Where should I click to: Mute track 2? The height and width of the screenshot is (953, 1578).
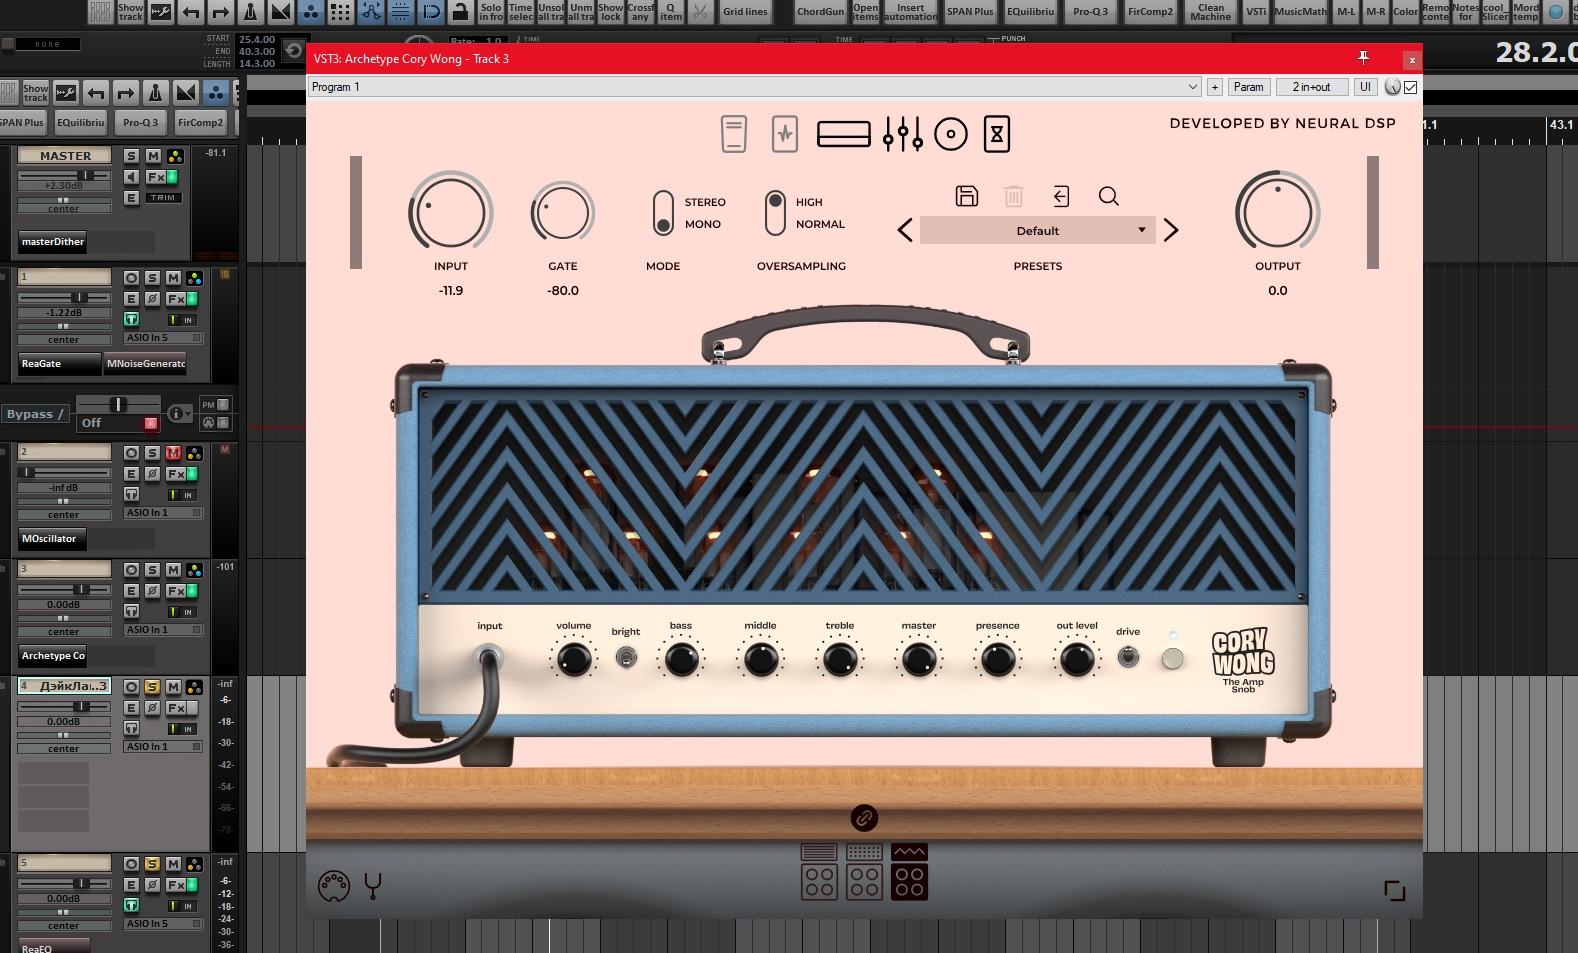[x=173, y=453]
